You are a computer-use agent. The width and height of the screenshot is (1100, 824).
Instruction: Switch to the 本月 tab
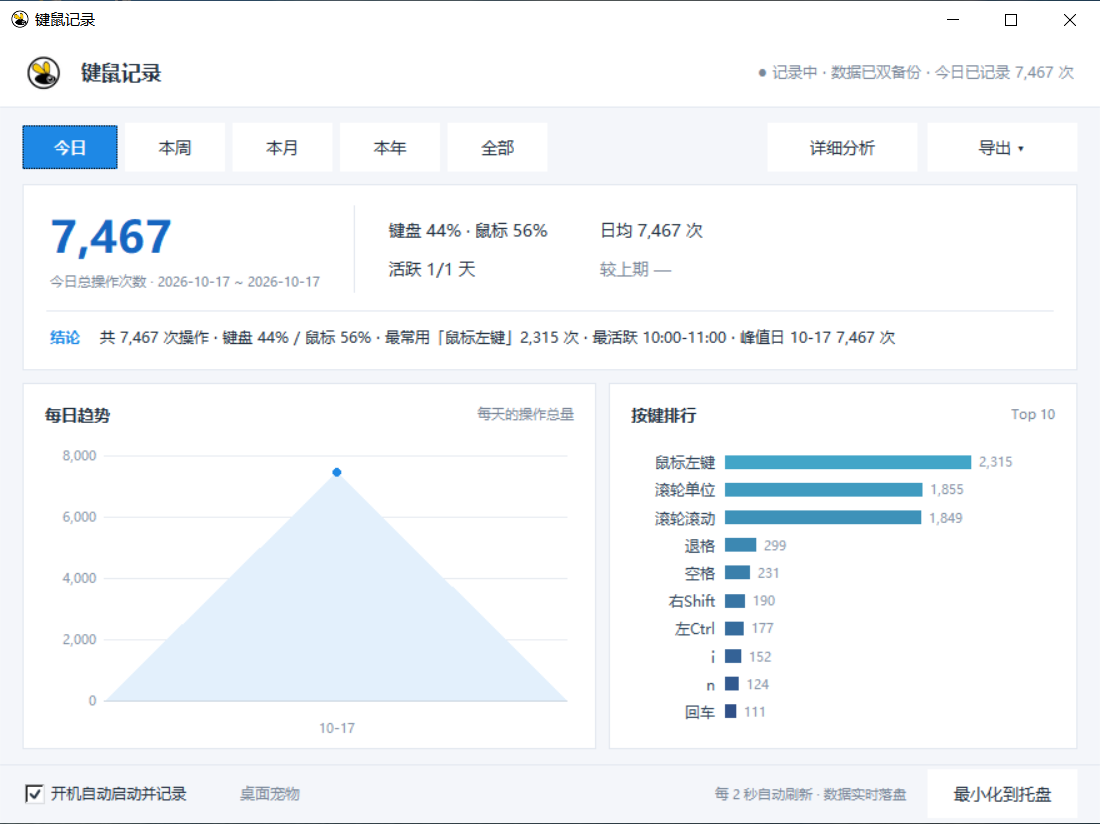pyautogui.click(x=282, y=147)
